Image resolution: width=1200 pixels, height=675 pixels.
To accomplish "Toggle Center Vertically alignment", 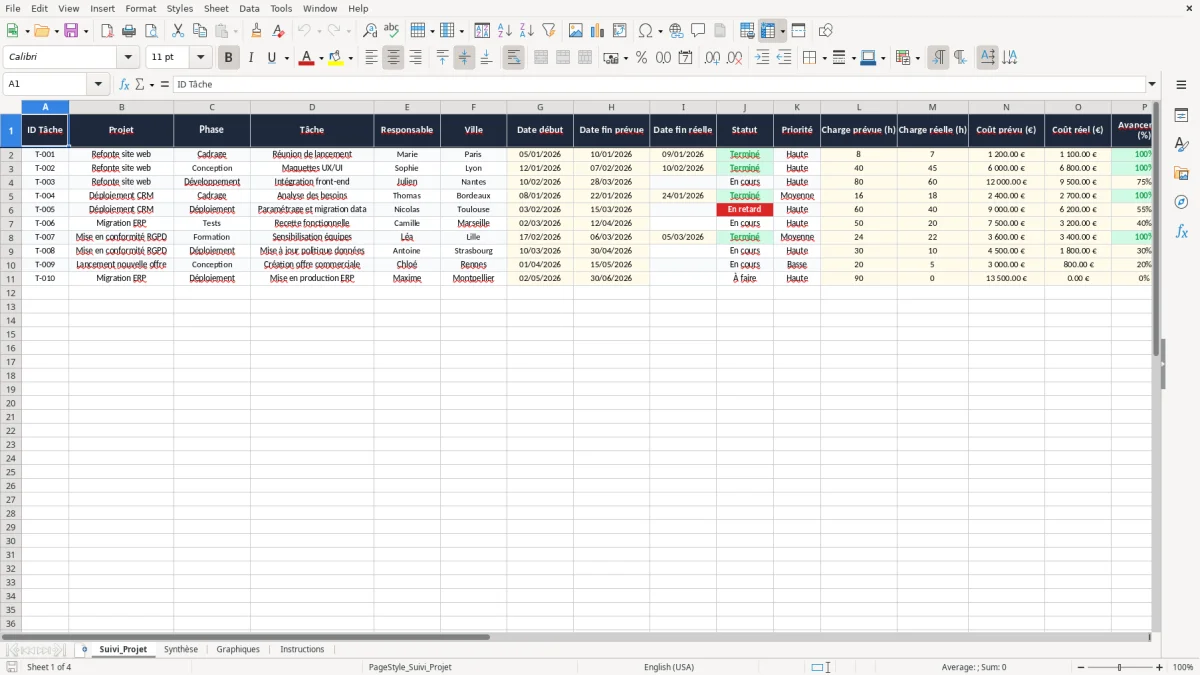I will 464,58.
